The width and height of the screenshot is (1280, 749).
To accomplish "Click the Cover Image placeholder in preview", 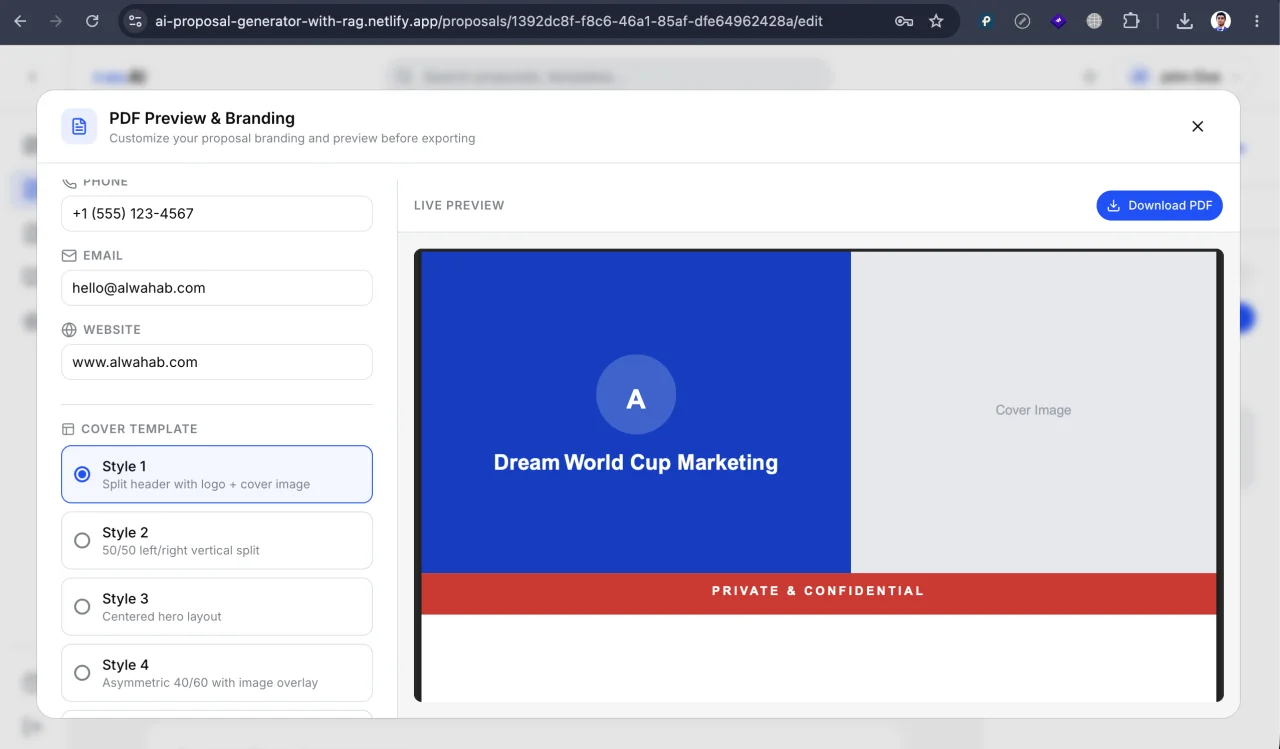I will point(1033,410).
